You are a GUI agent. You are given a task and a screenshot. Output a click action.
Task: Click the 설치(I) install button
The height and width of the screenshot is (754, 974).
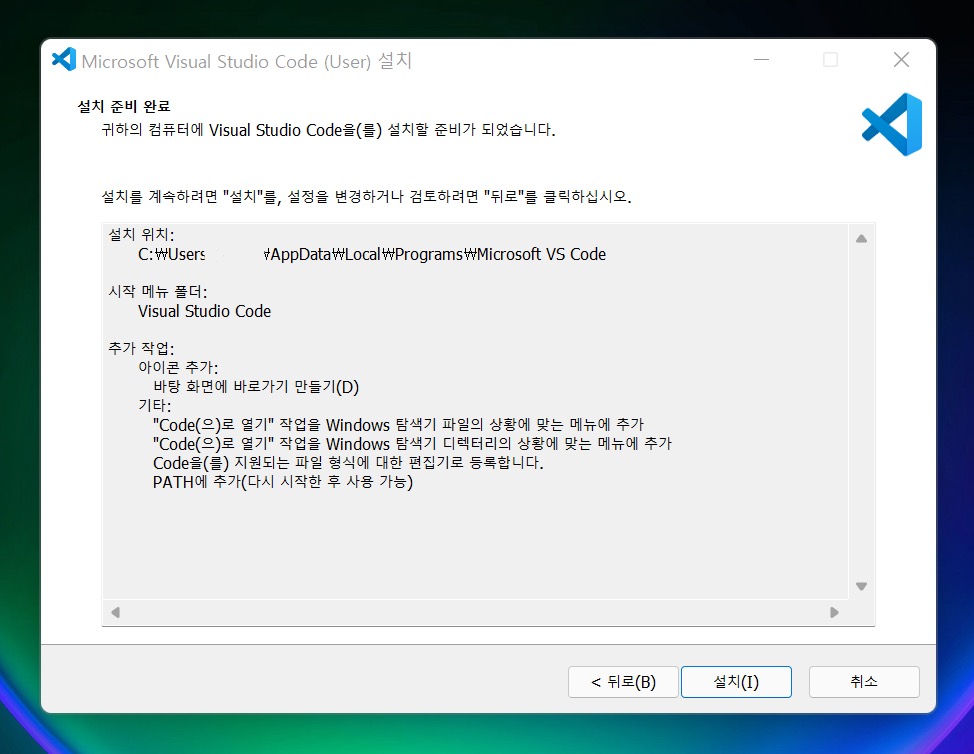pos(736,682)
